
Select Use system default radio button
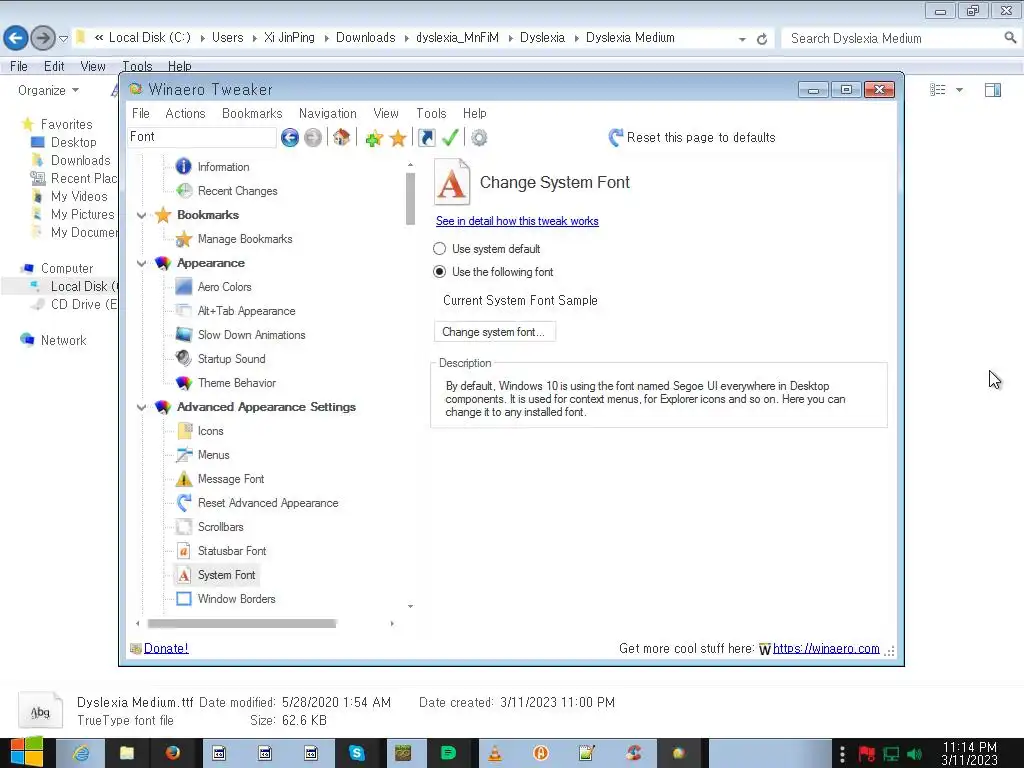tap(440, 249)
